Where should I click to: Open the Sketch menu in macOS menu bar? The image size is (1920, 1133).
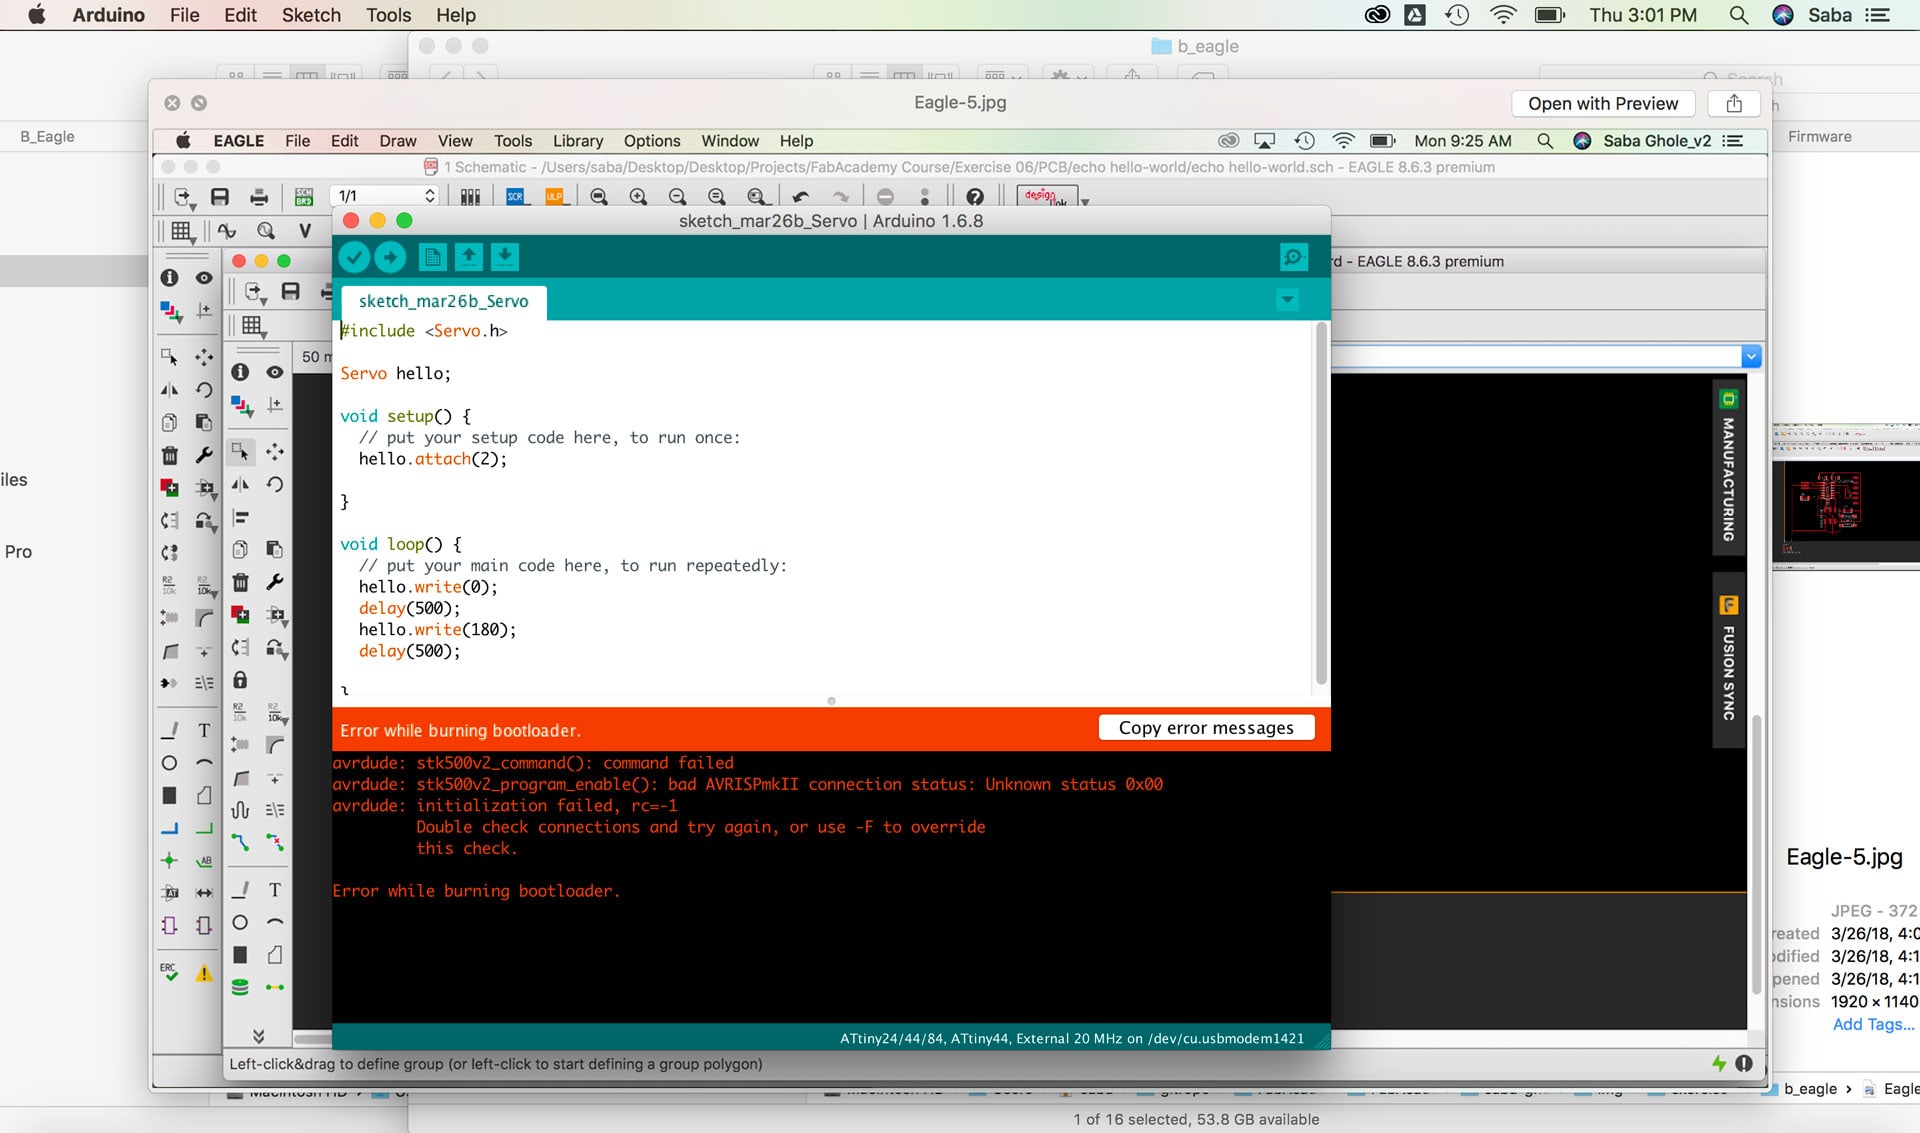click(x=311, y=15)
